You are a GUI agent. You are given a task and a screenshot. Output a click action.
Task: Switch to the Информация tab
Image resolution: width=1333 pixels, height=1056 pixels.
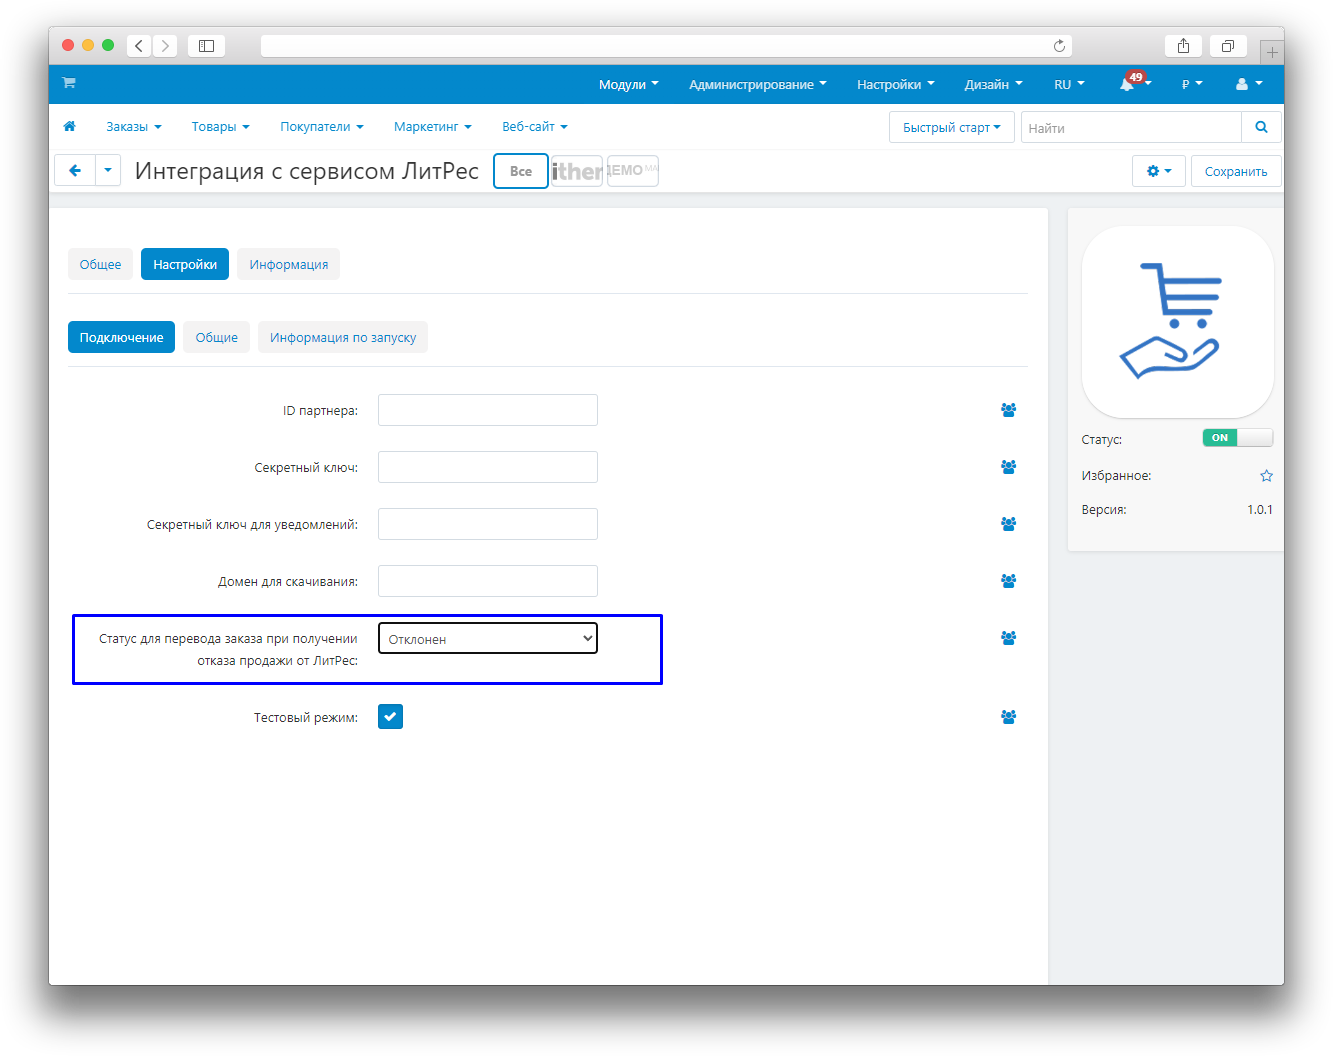click(x=289, y=264)
